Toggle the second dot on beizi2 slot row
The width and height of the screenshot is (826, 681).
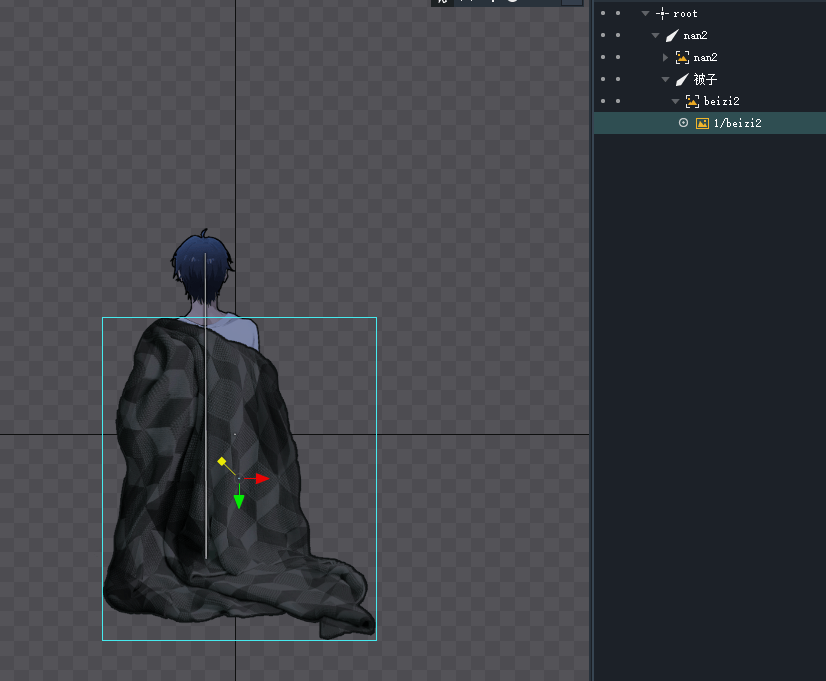point(618,101)
